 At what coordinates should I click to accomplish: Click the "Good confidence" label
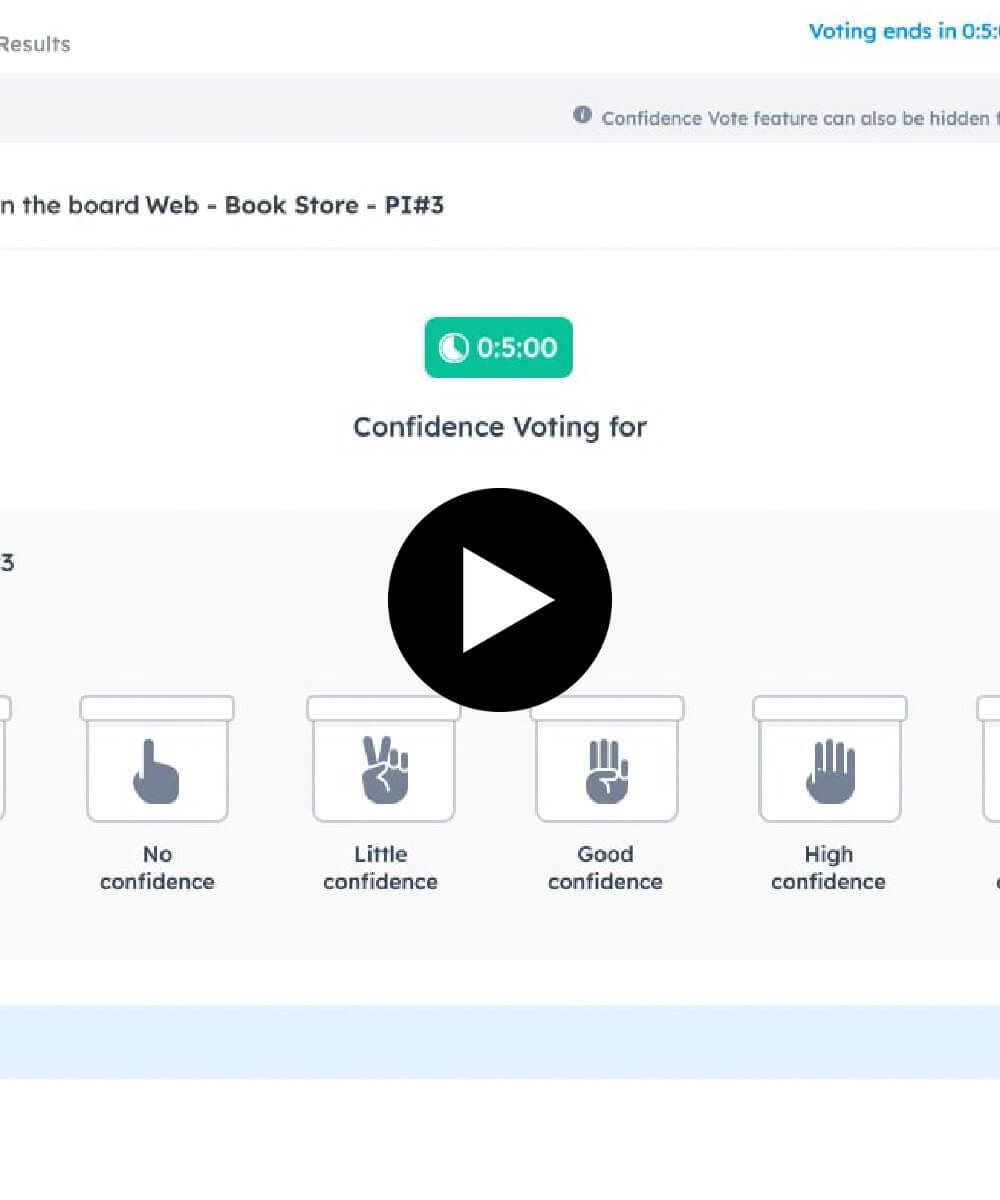pyautogui.click(x=605, y=868)
